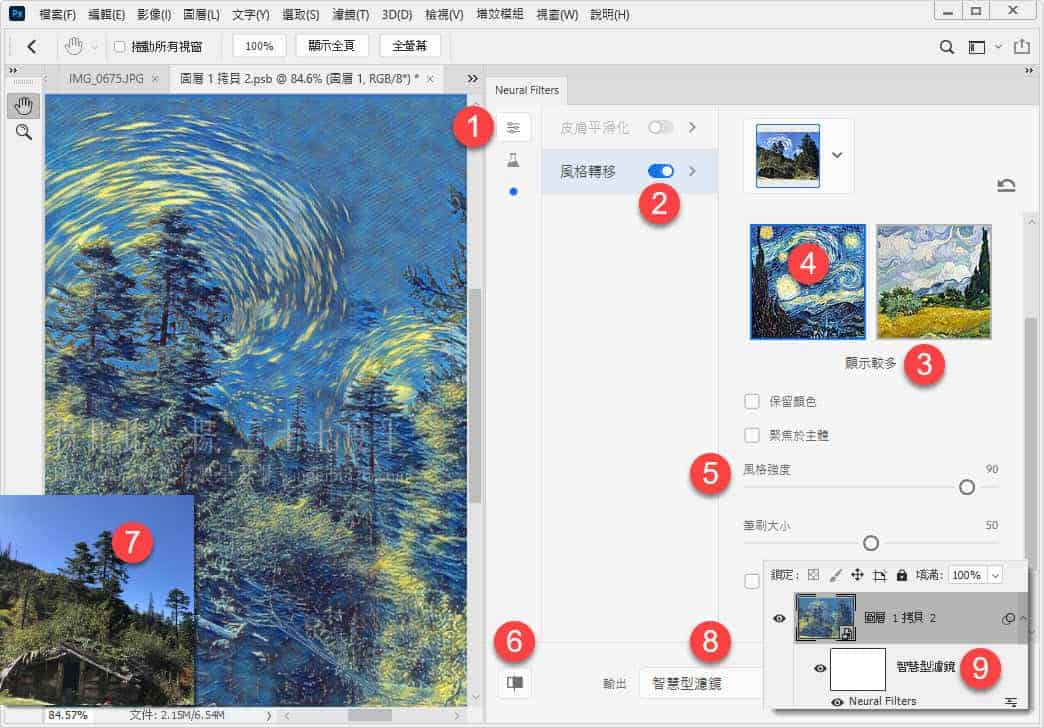The image size is (1044, 728).
Task: Click the 84.57% zoom level field
Action: [67, 715]
